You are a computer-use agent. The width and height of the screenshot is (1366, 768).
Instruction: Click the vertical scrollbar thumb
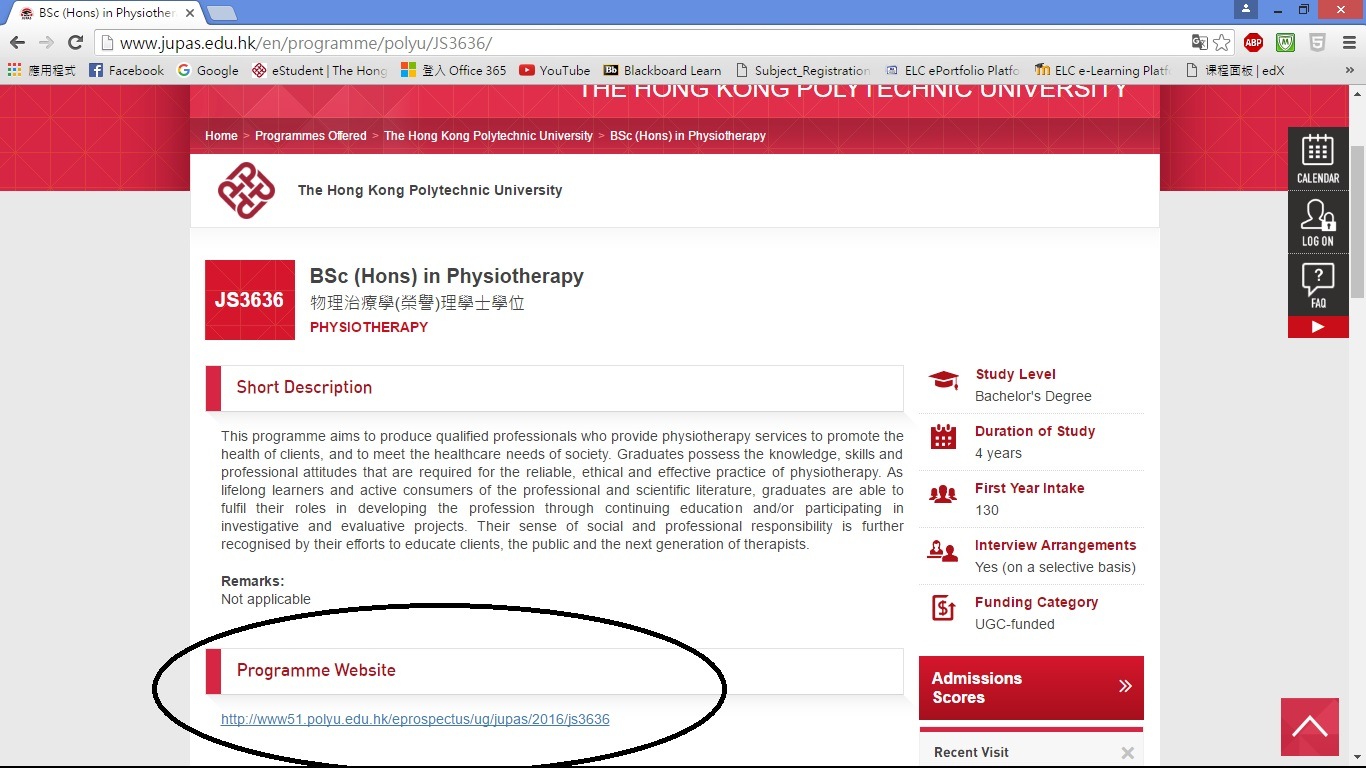click(x=1357, y=220)
